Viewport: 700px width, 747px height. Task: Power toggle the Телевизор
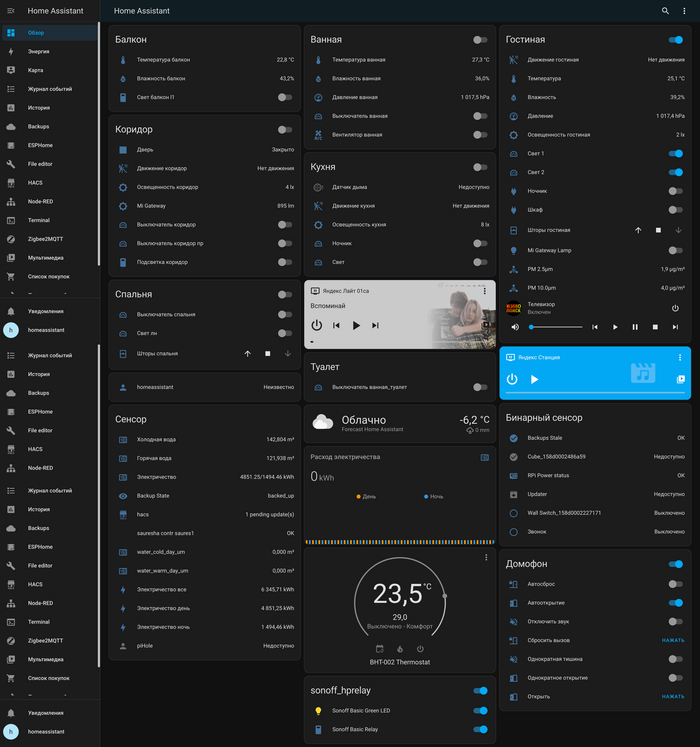tap(675, 308)
